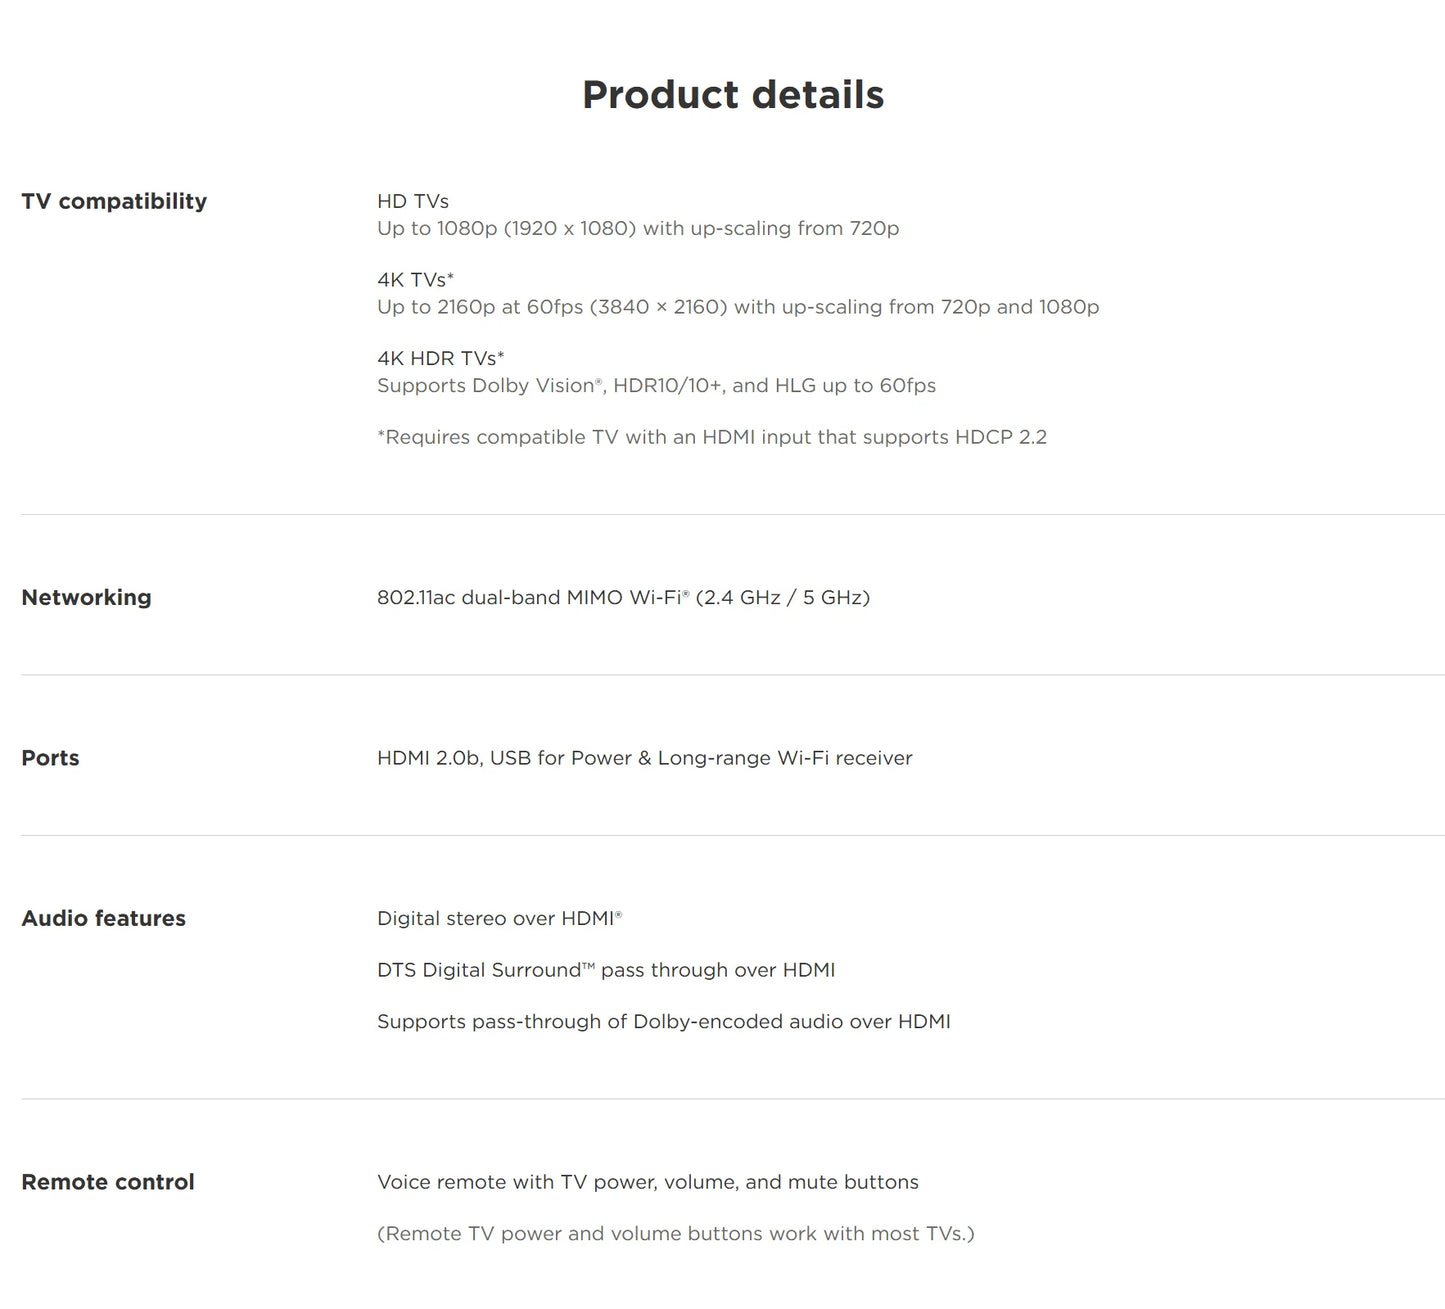
Task: Click the Voice remote description text
Action: [x=647, y=1182]
